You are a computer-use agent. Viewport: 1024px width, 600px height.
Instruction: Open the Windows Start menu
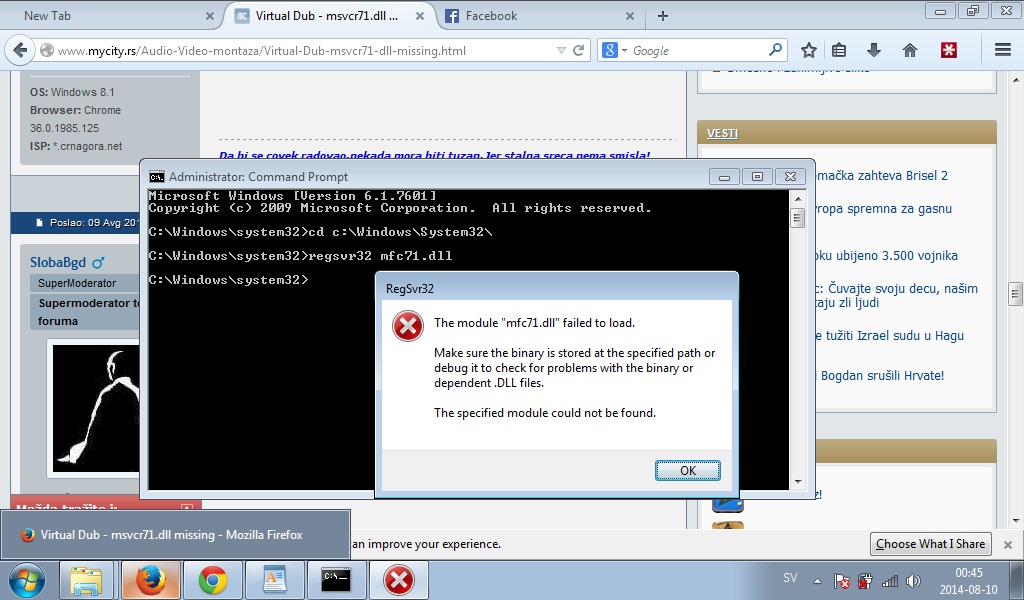click(27, 580)
